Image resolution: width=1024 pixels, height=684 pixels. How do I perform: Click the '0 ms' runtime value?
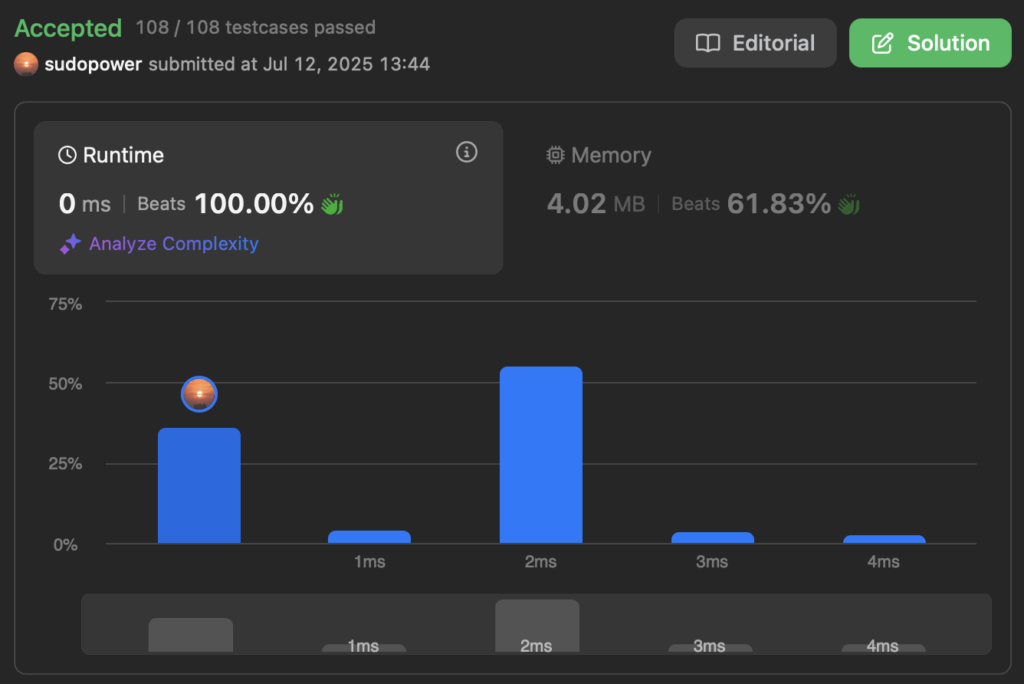pos(85,204)
